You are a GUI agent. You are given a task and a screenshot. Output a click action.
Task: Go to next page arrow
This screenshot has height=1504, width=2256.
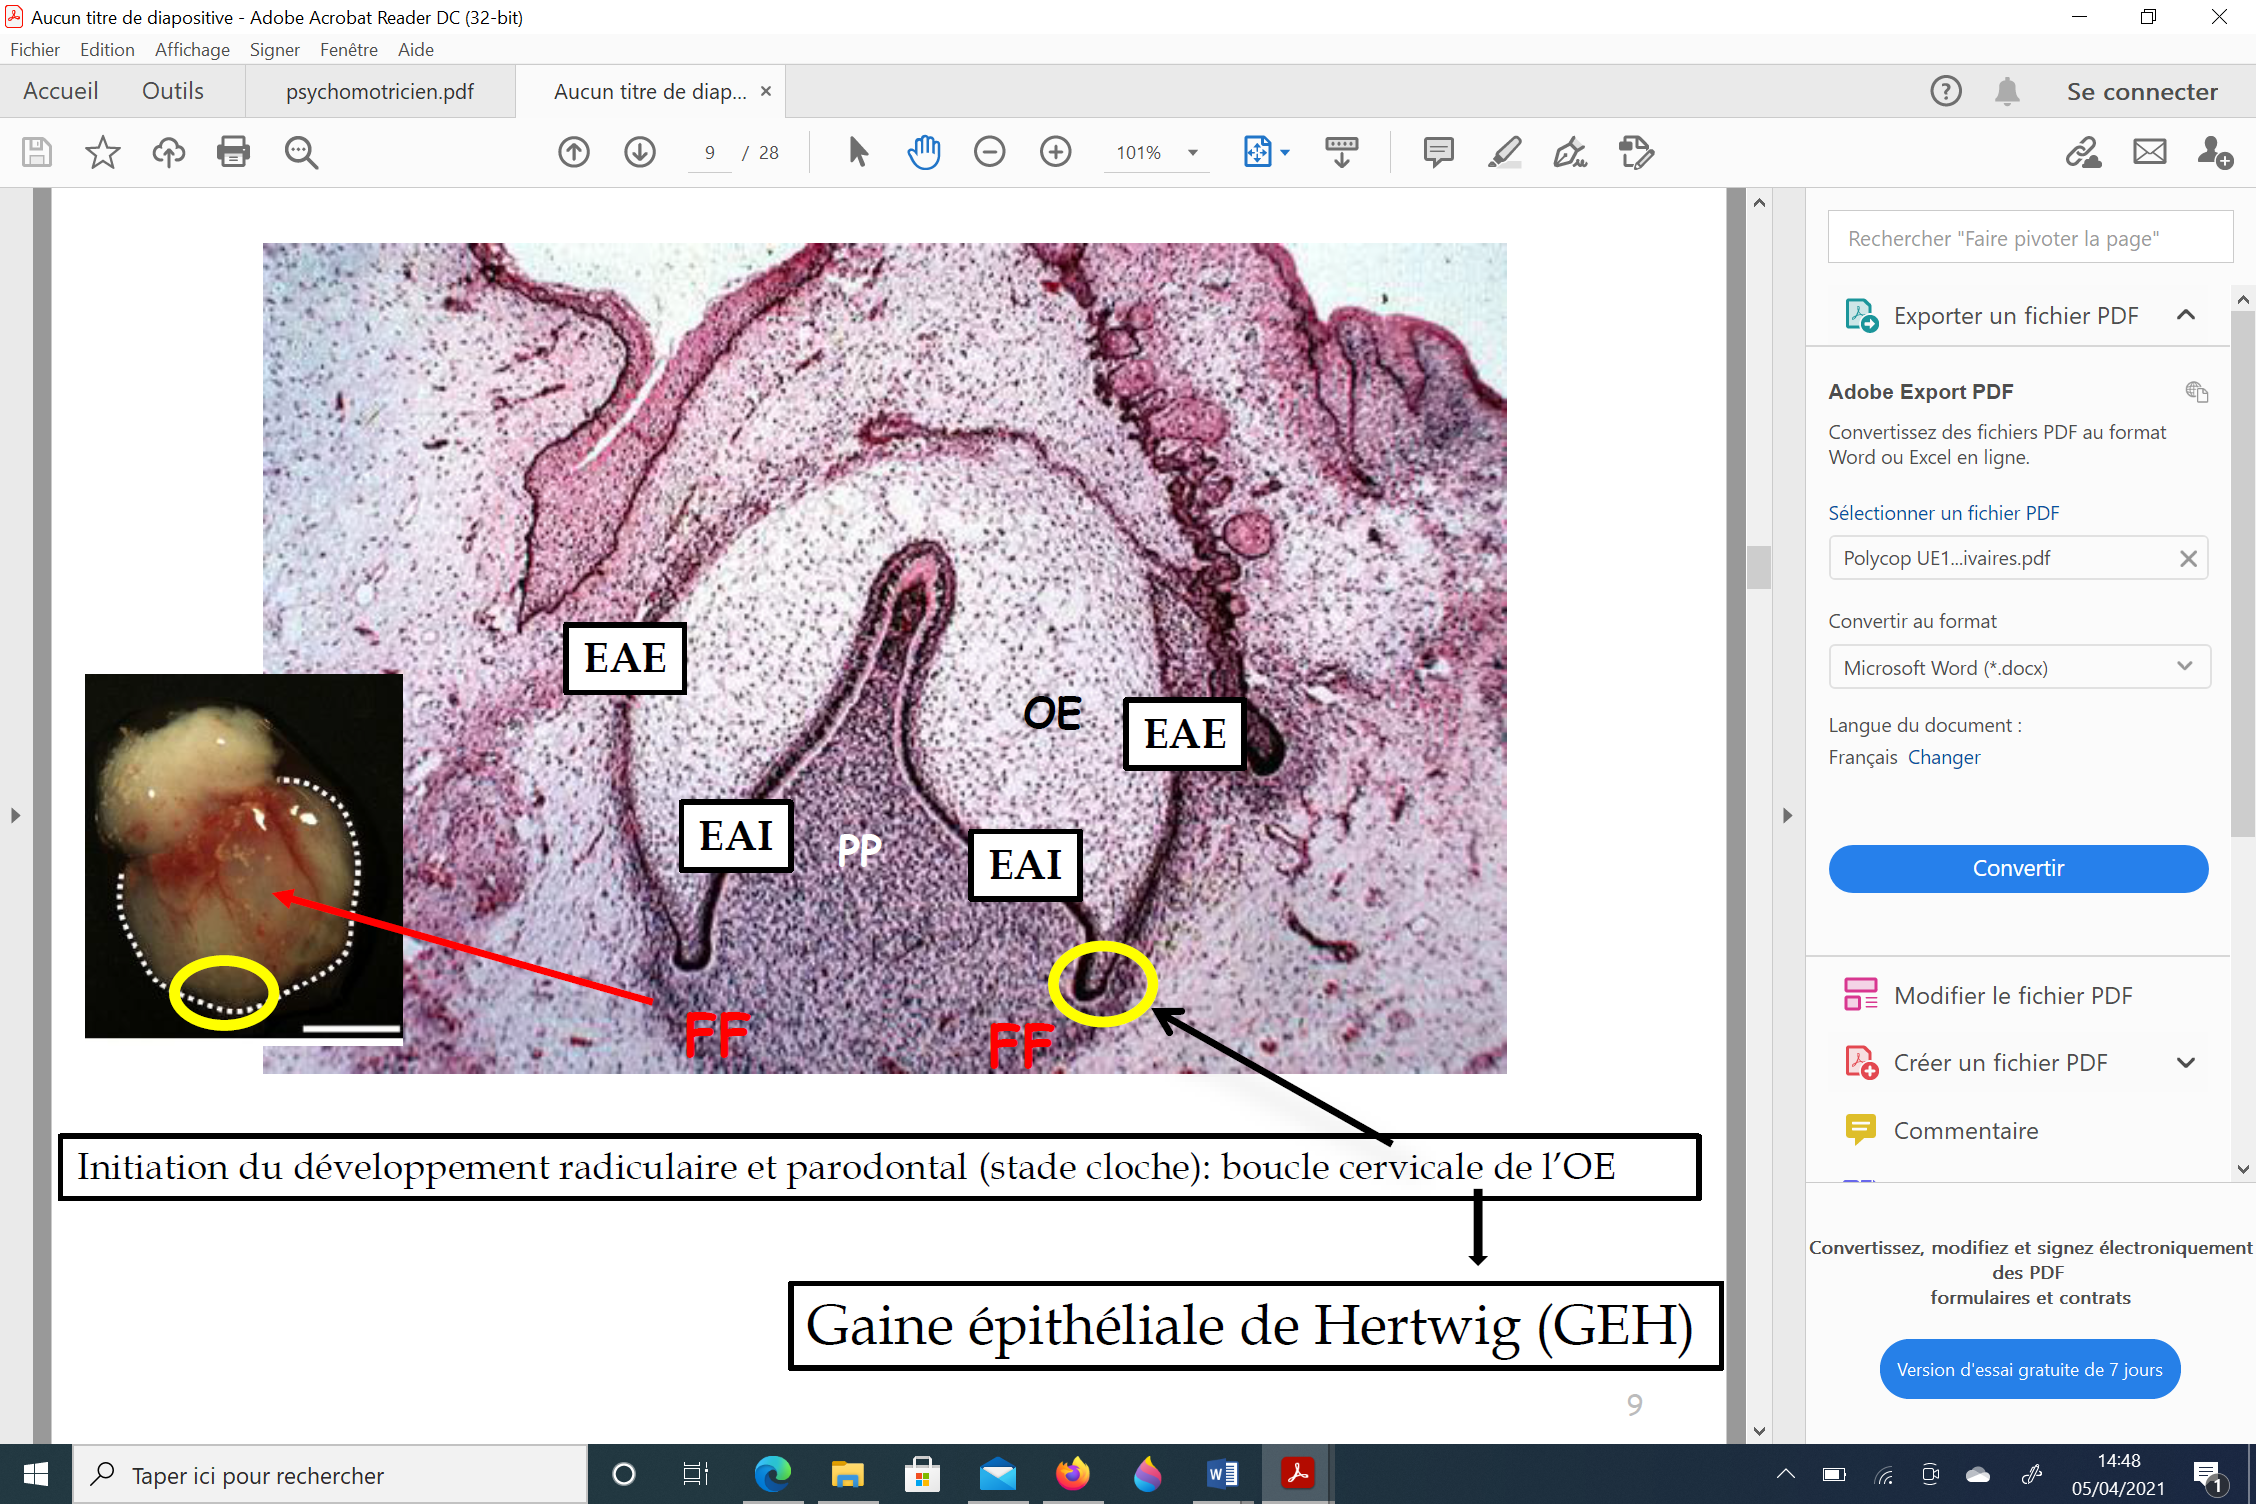click(x=640, y=152)
